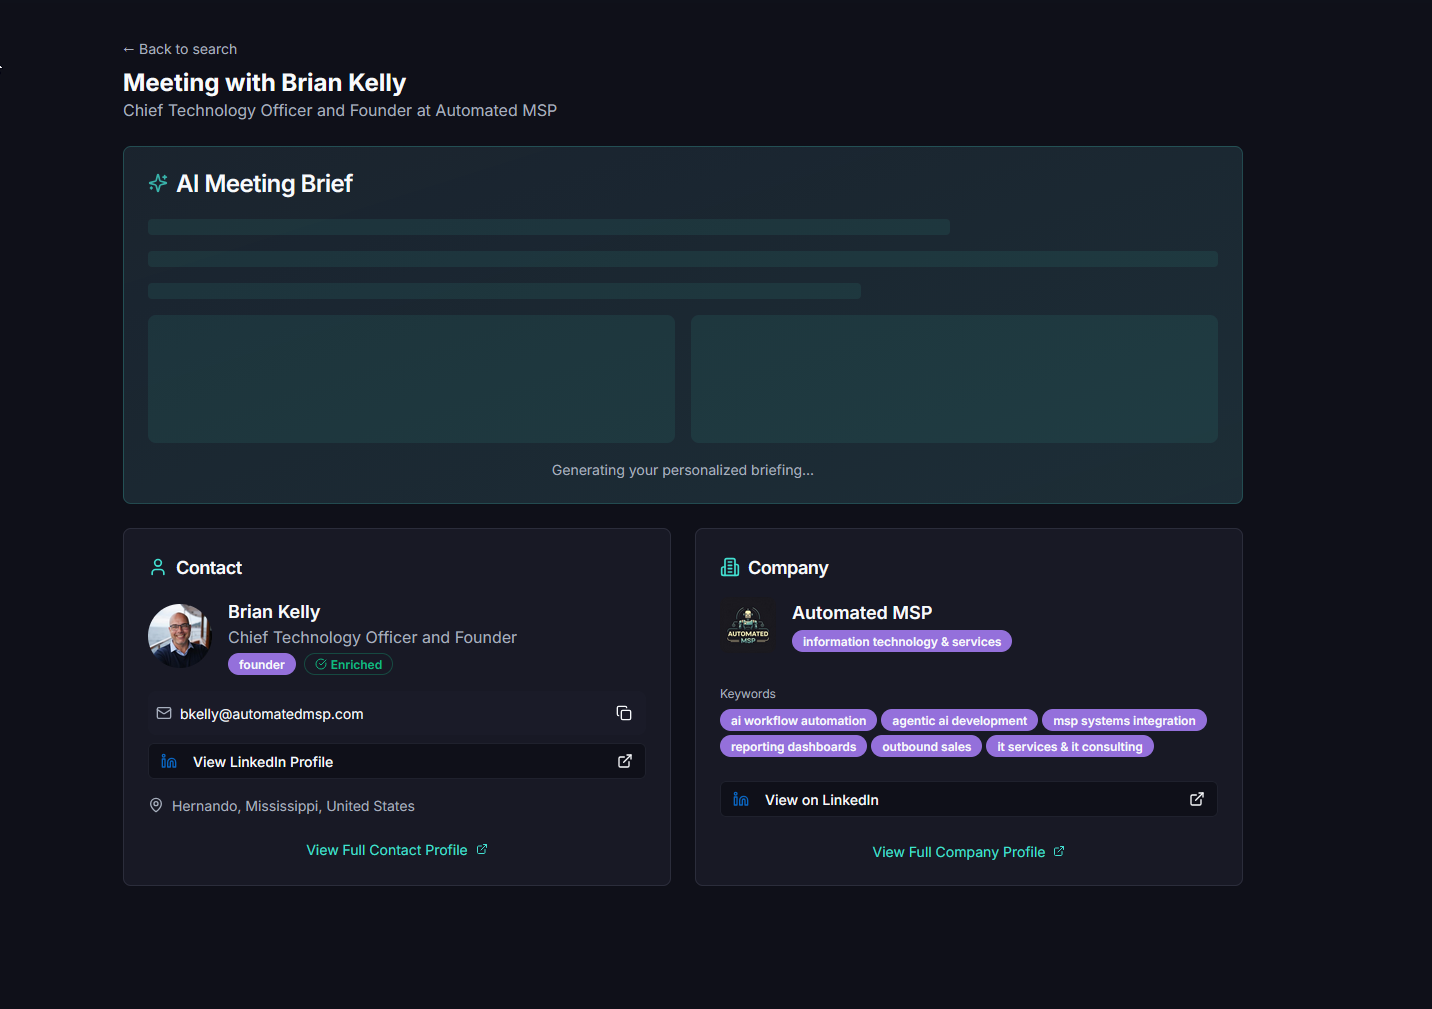
Task: Click the location pin icon near Hernando, Mississippi
Action: point(156,804)
